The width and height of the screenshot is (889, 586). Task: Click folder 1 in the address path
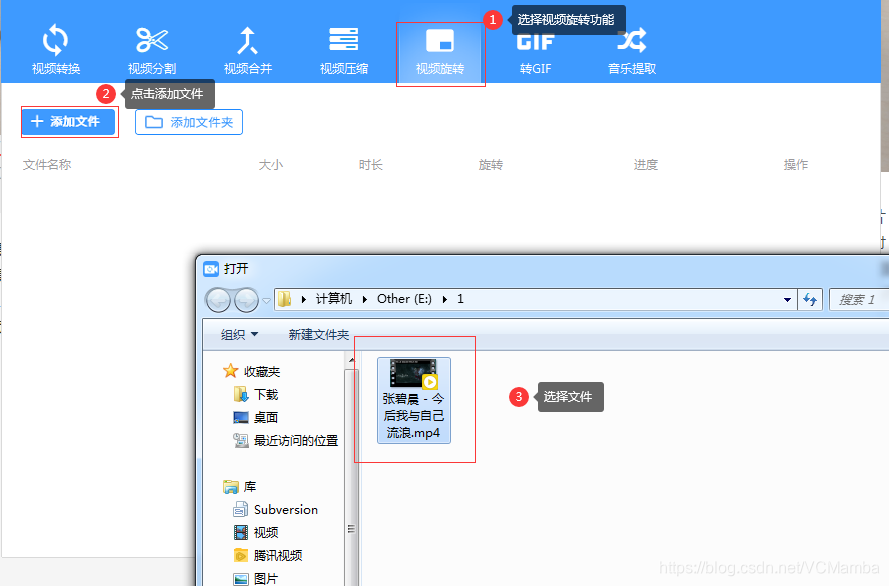coord(460,299)
